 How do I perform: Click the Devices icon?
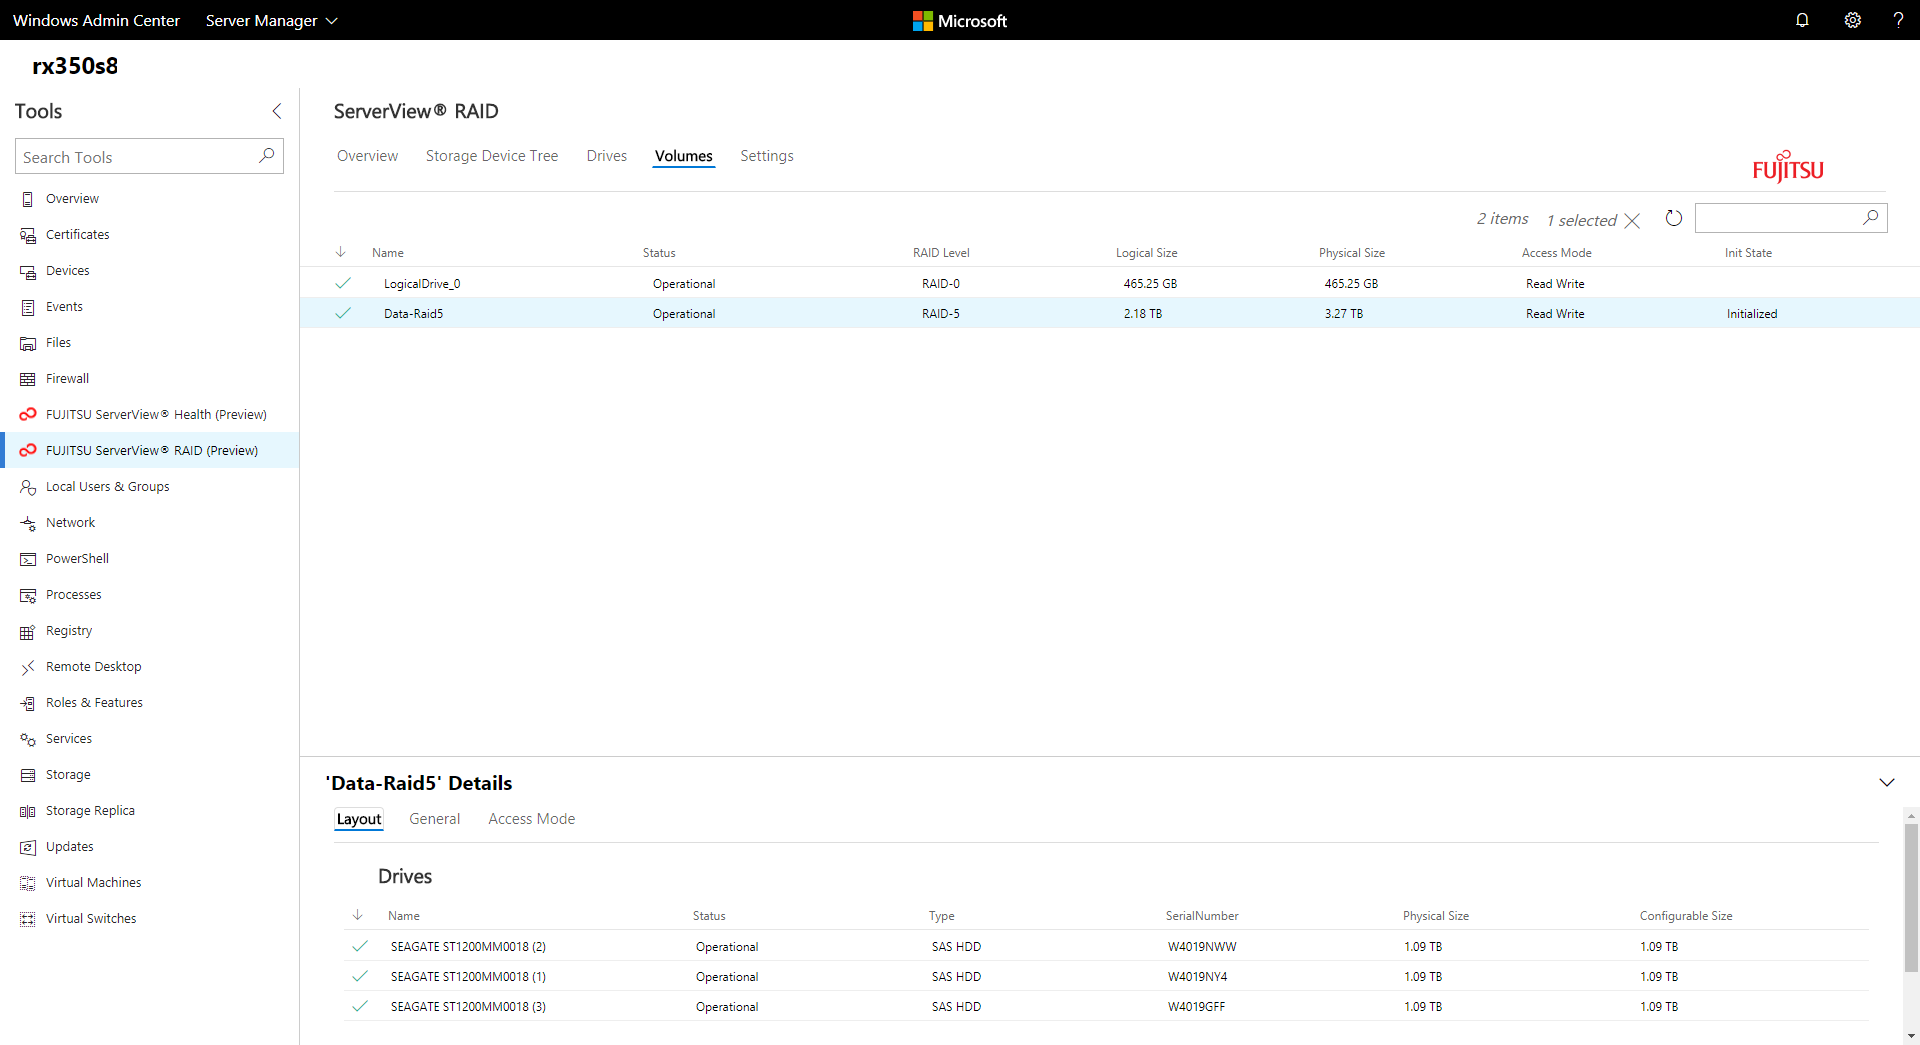pos(28,271)
